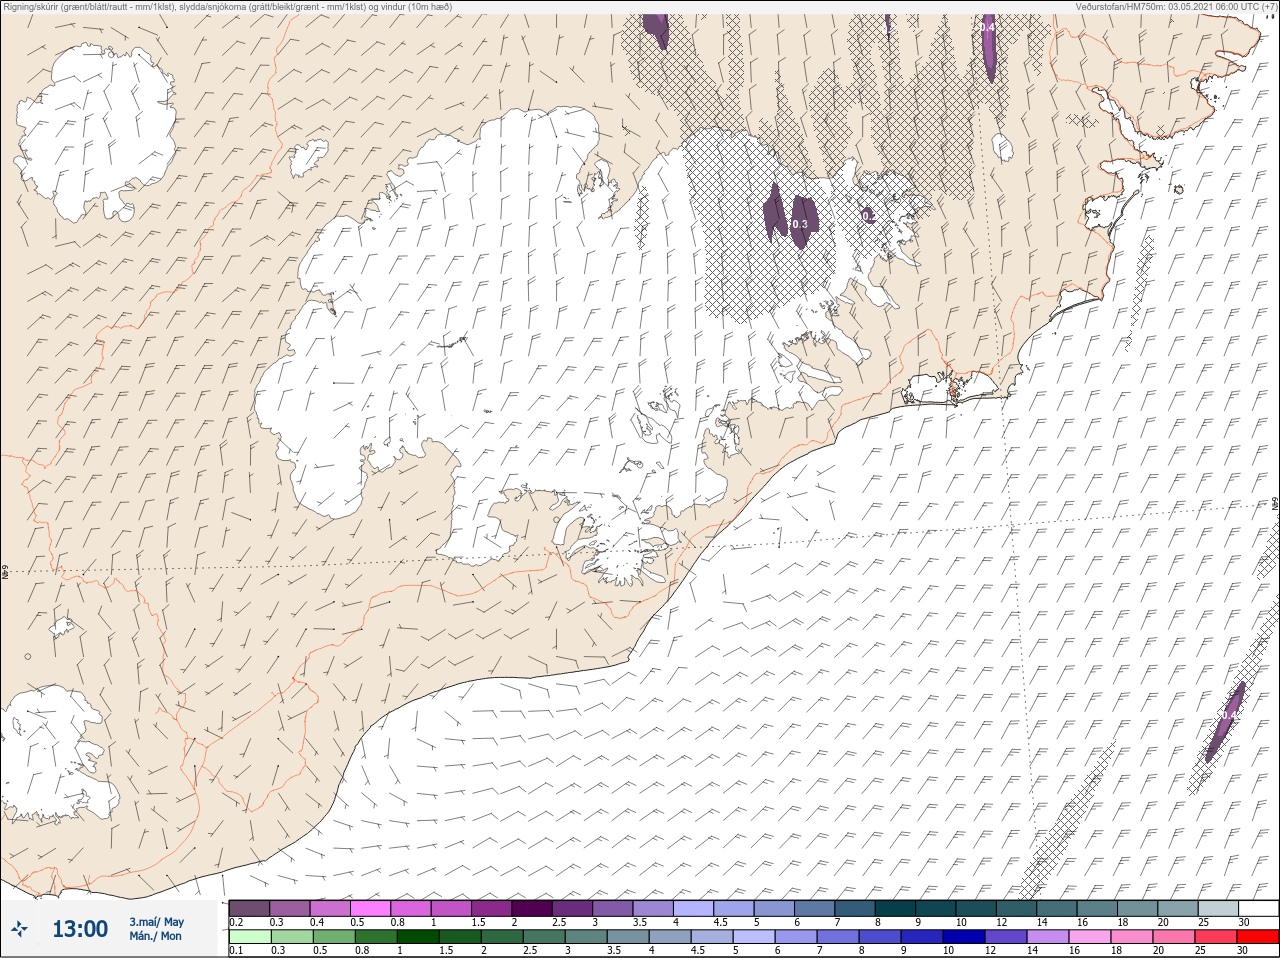Image resolution: width=1280 pixels, height=958 pixels.
Task: Click the bottom-row pale green swatch starting at 0.1
Action: 249,937
